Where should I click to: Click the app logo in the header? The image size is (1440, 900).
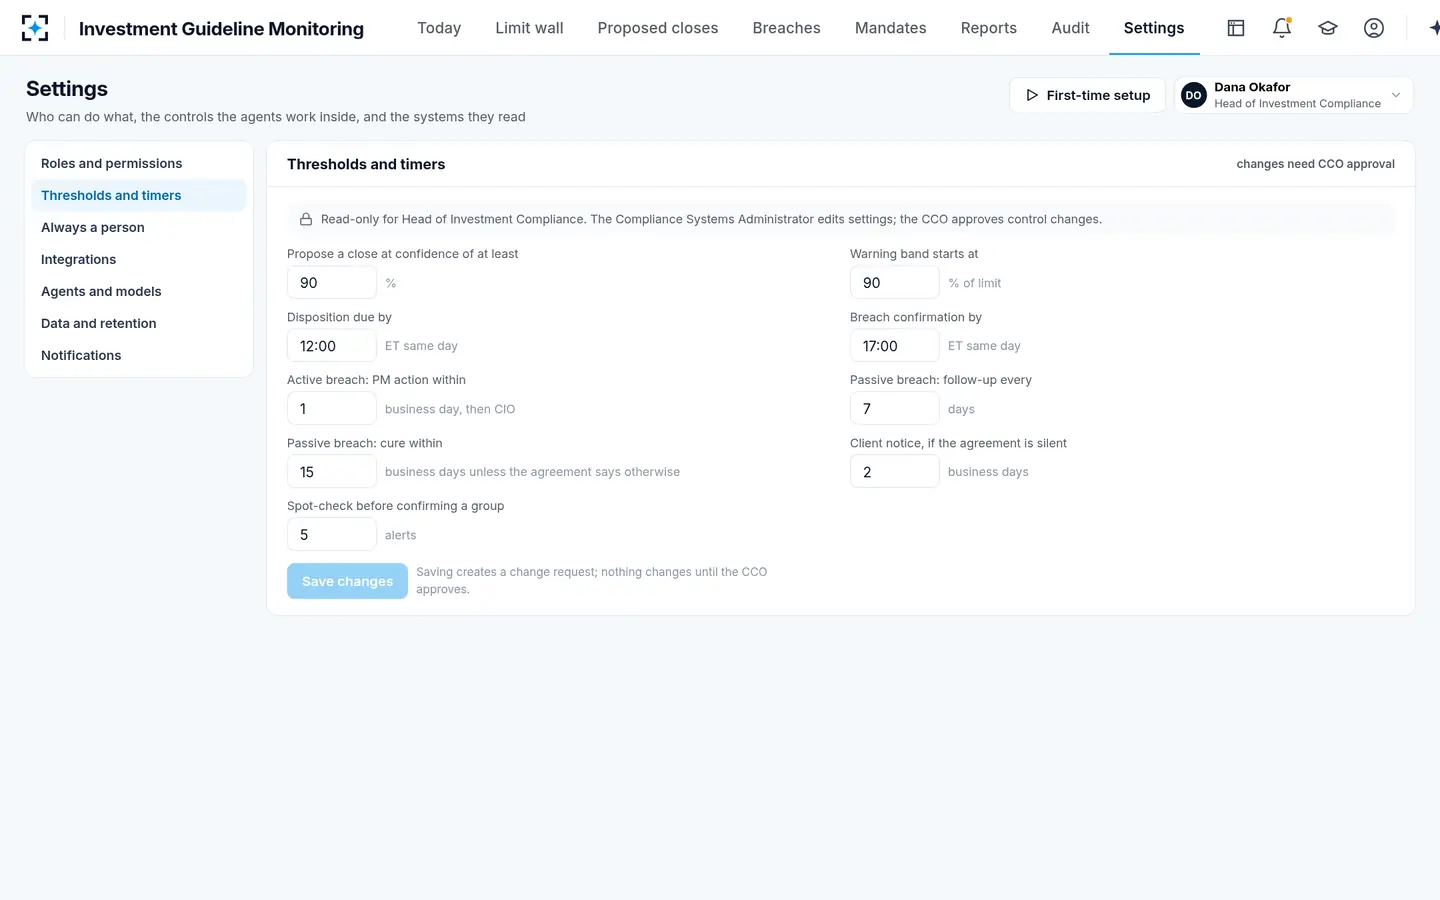pos(35,28)
